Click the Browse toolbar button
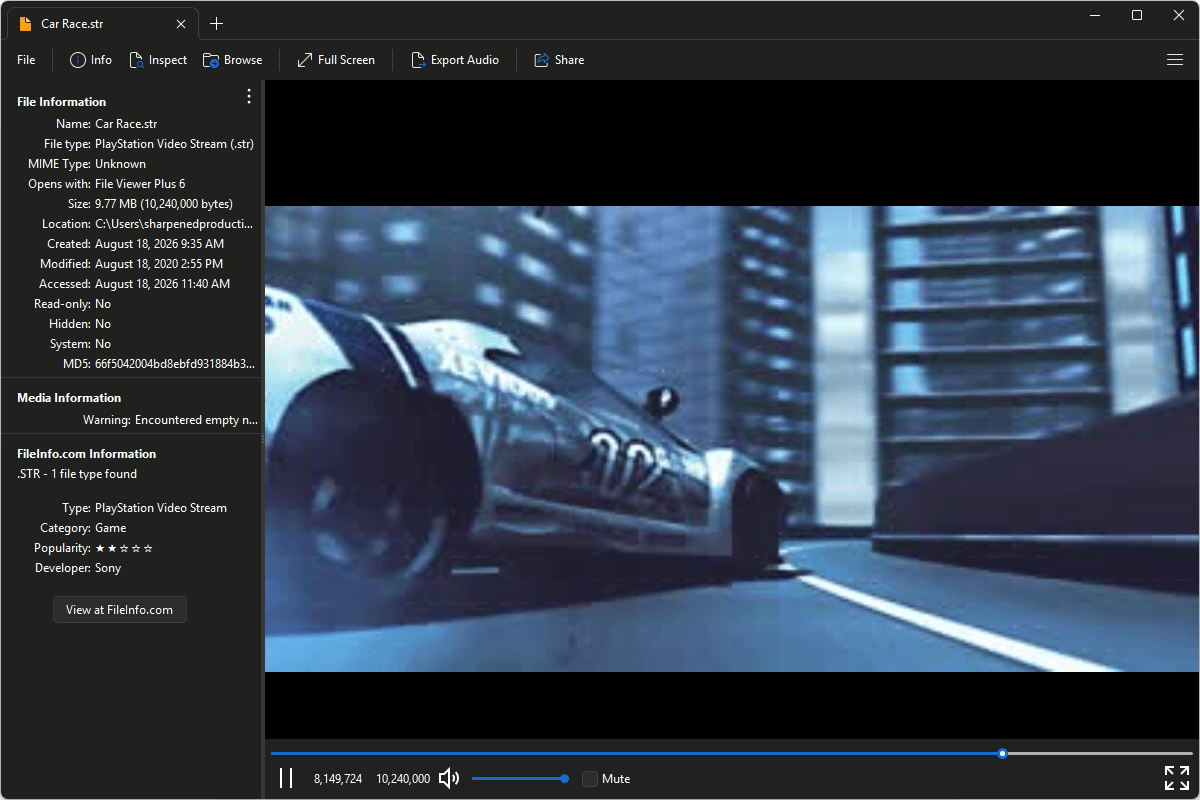 [x=233, y=60]
